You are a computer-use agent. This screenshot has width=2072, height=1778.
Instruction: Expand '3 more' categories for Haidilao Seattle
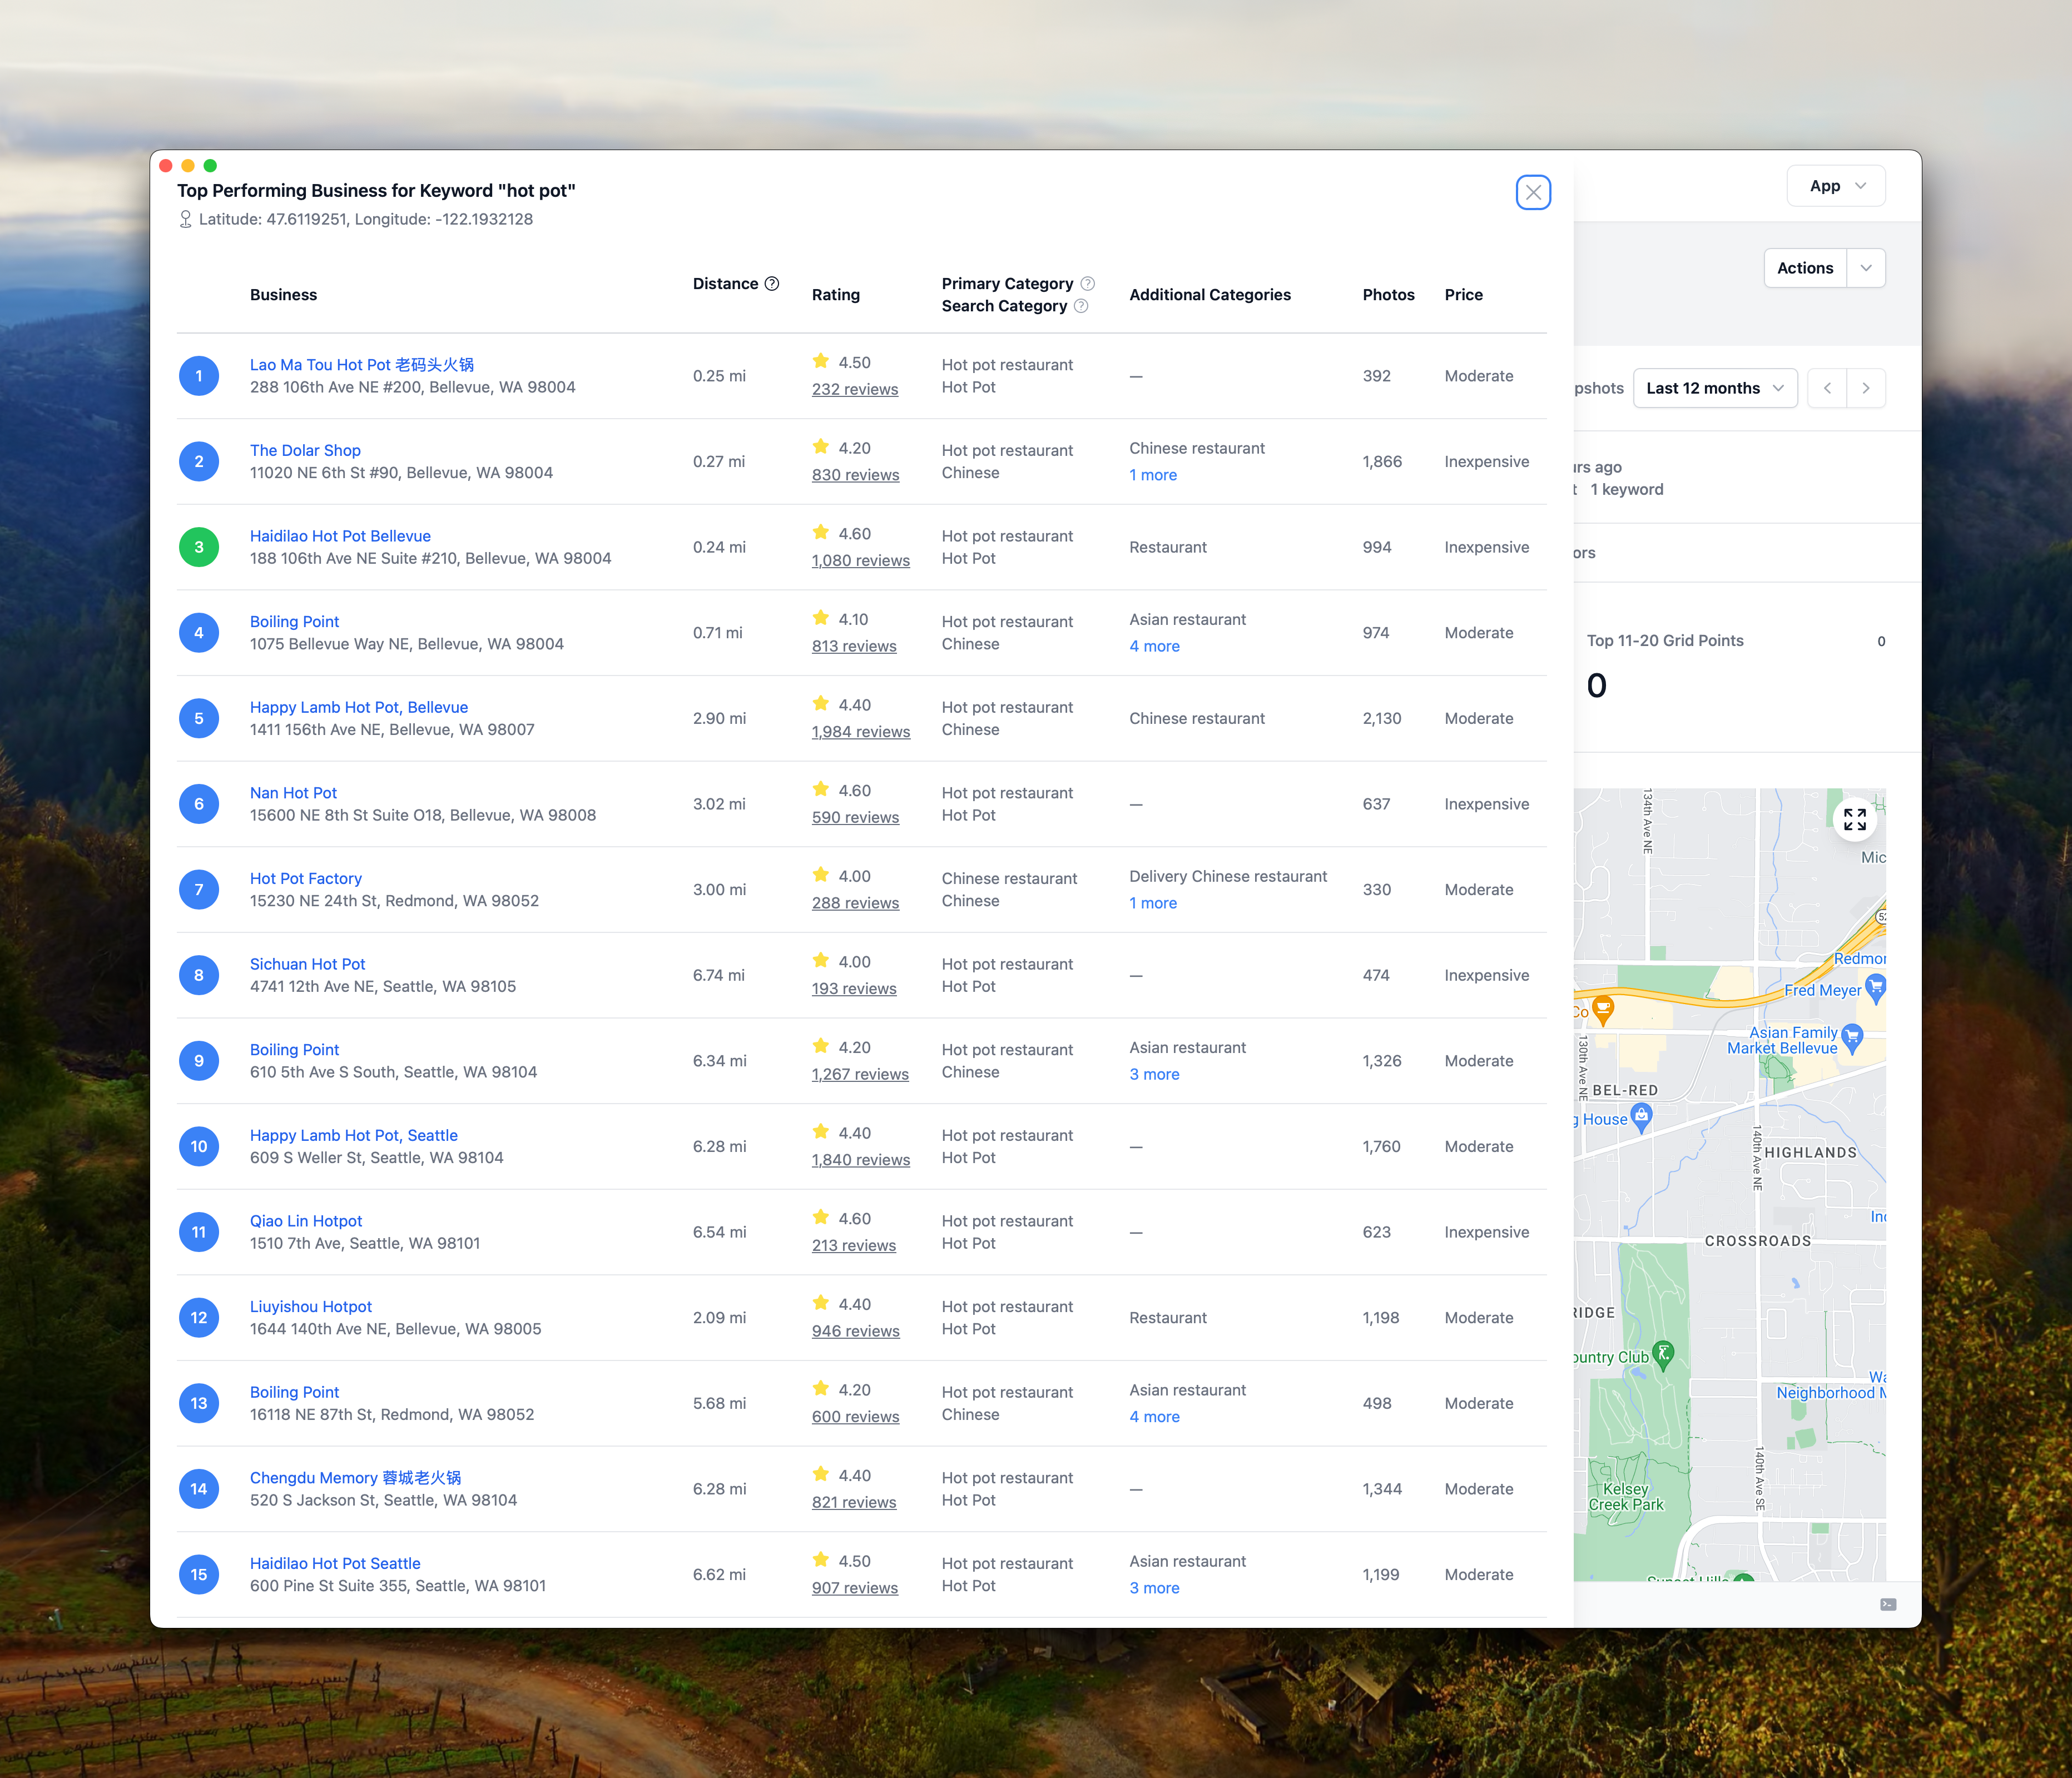[1155, 1588]
